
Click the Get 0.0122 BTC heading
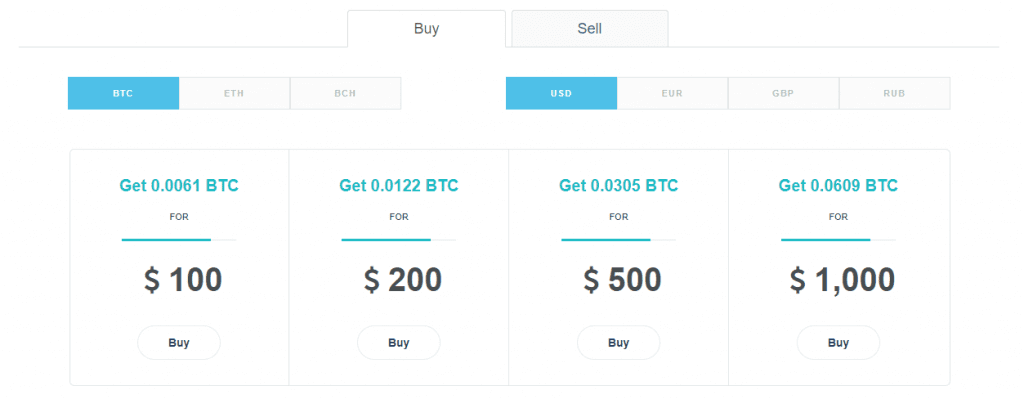(x=398, y=185)
